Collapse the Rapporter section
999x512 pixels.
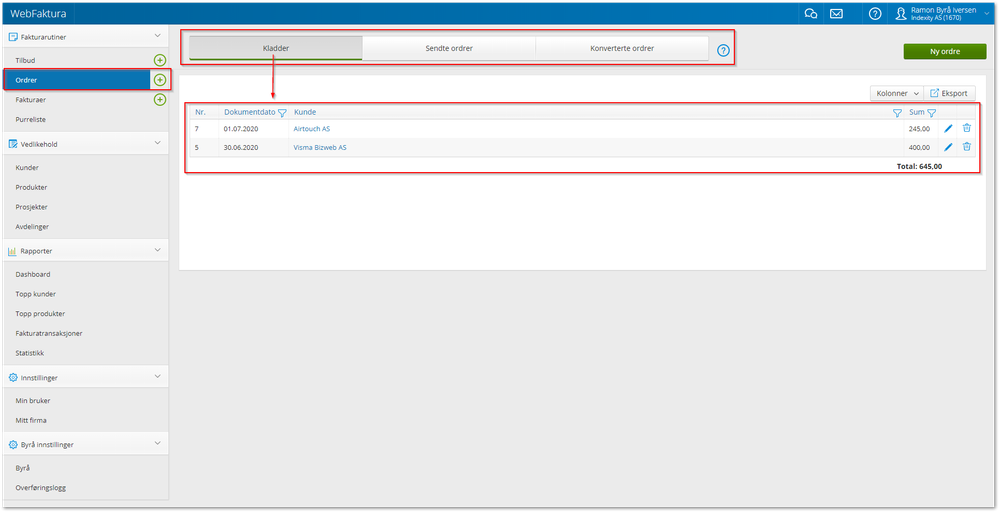(x=158, y=250)
